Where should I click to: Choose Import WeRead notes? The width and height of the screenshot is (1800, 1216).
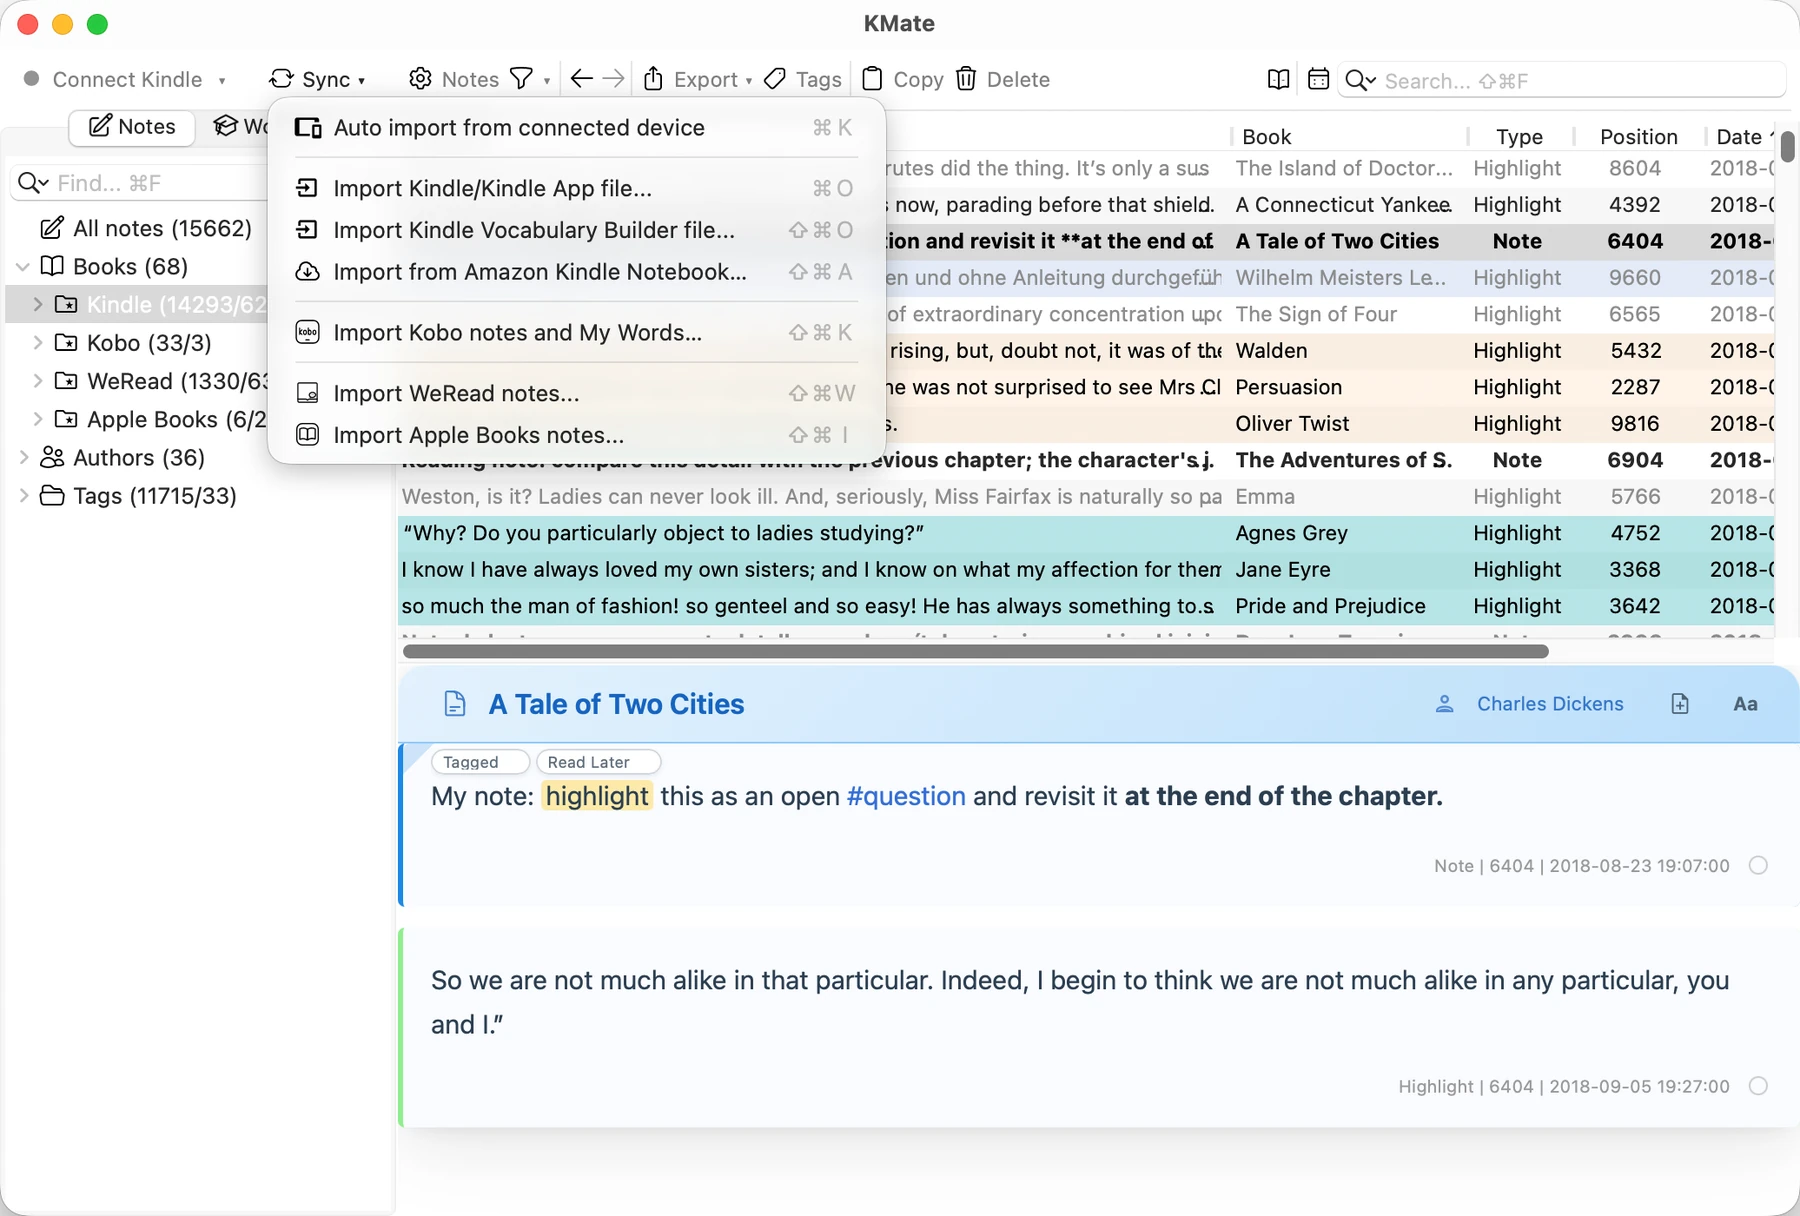(576, 394)
